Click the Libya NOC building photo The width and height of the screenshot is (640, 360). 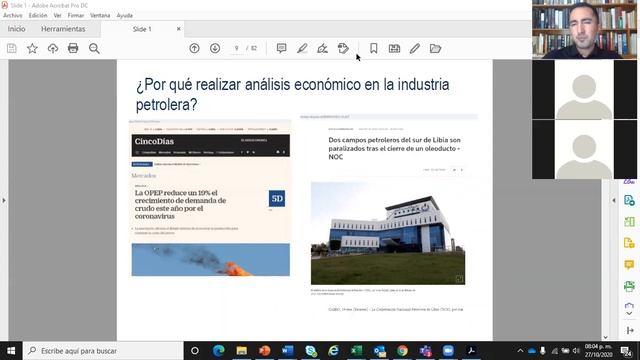(x=388, y=233)
